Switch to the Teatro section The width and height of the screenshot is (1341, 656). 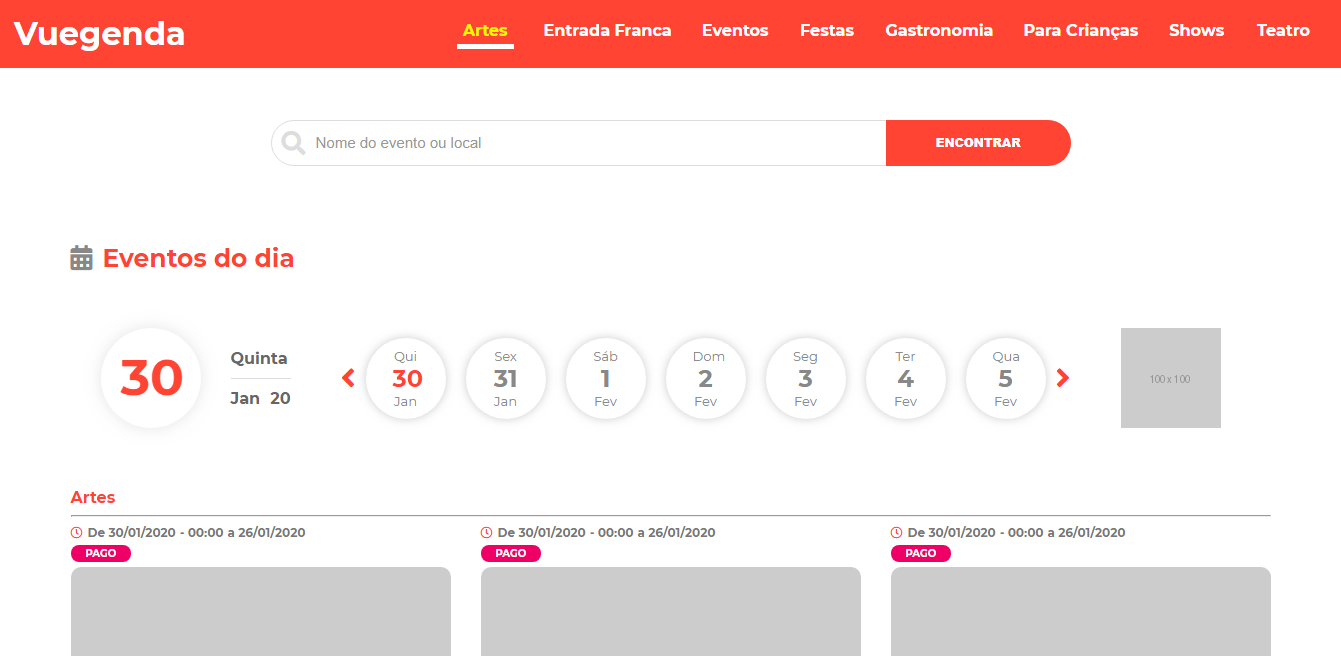point(1283,30)
